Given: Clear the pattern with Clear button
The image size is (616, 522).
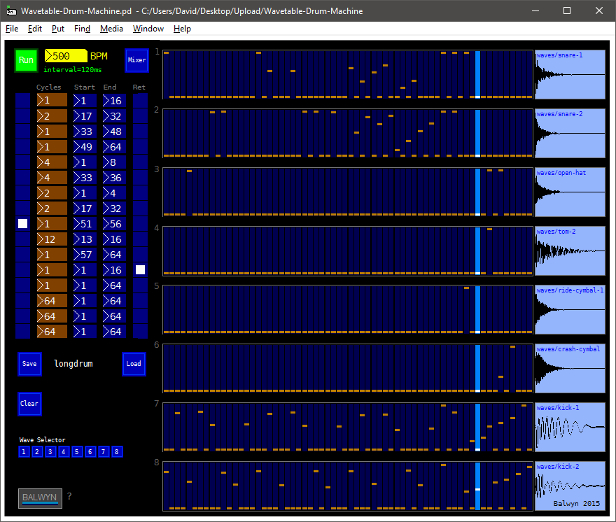Looking at the screenshot, I should [x=30, y=403].
